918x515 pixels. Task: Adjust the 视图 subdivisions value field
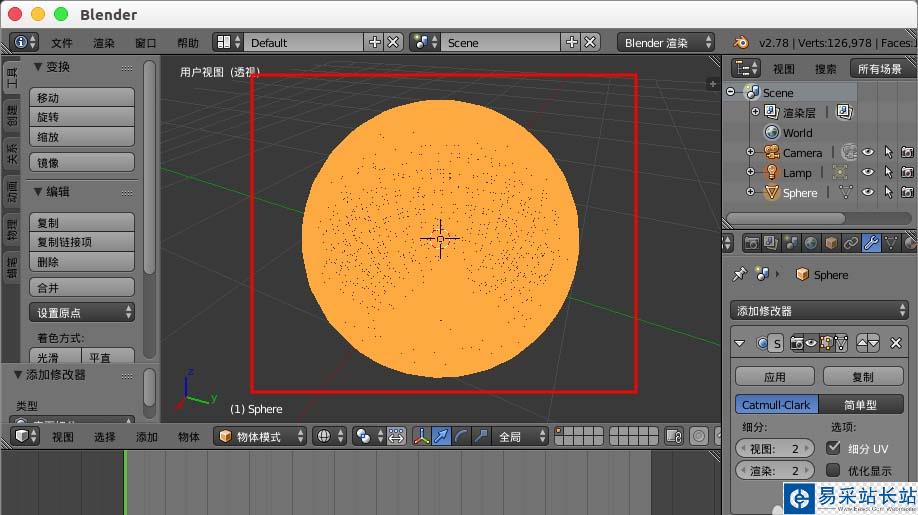(x=775, y=448)
